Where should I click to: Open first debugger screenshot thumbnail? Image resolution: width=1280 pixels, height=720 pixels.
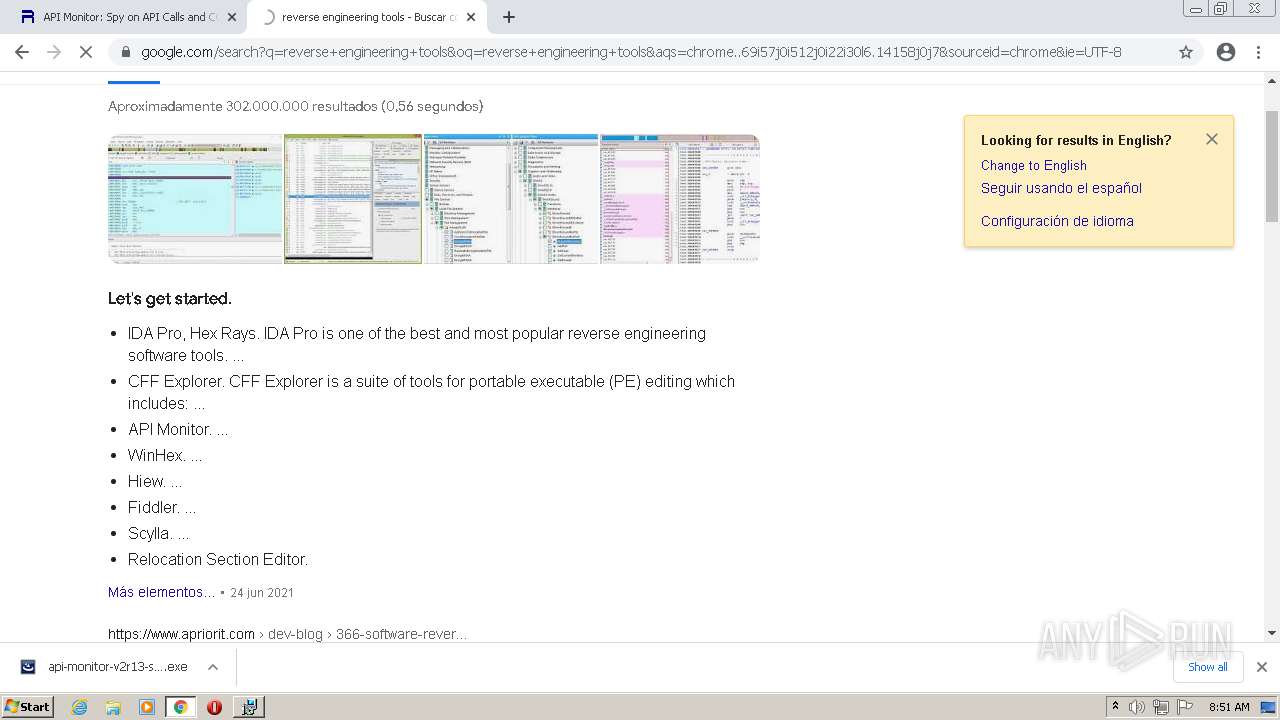[195, 198]
